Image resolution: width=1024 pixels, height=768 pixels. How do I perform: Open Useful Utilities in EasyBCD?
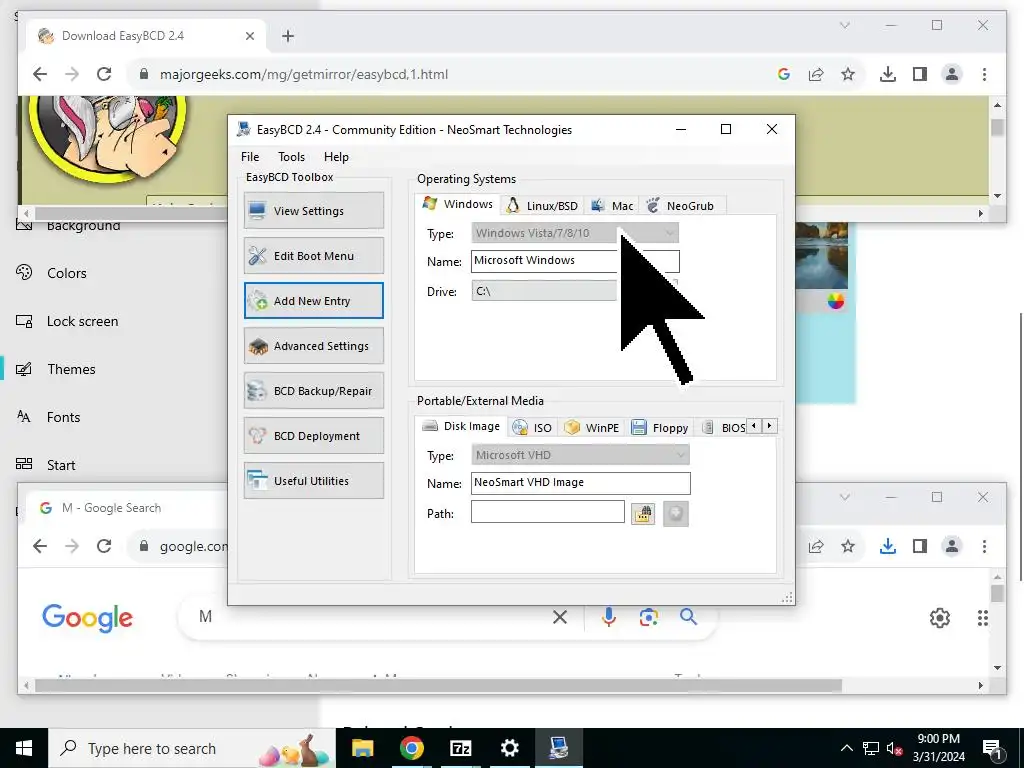point(313,481)
